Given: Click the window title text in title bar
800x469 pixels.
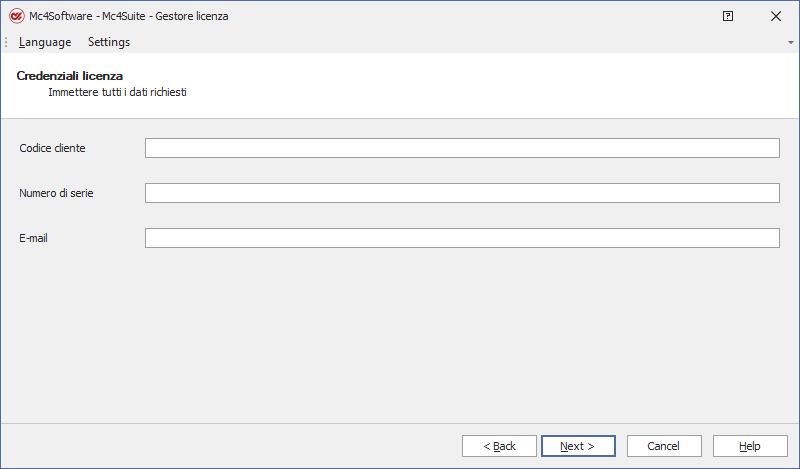Looking at the screenshot, I should click(129, 16).
